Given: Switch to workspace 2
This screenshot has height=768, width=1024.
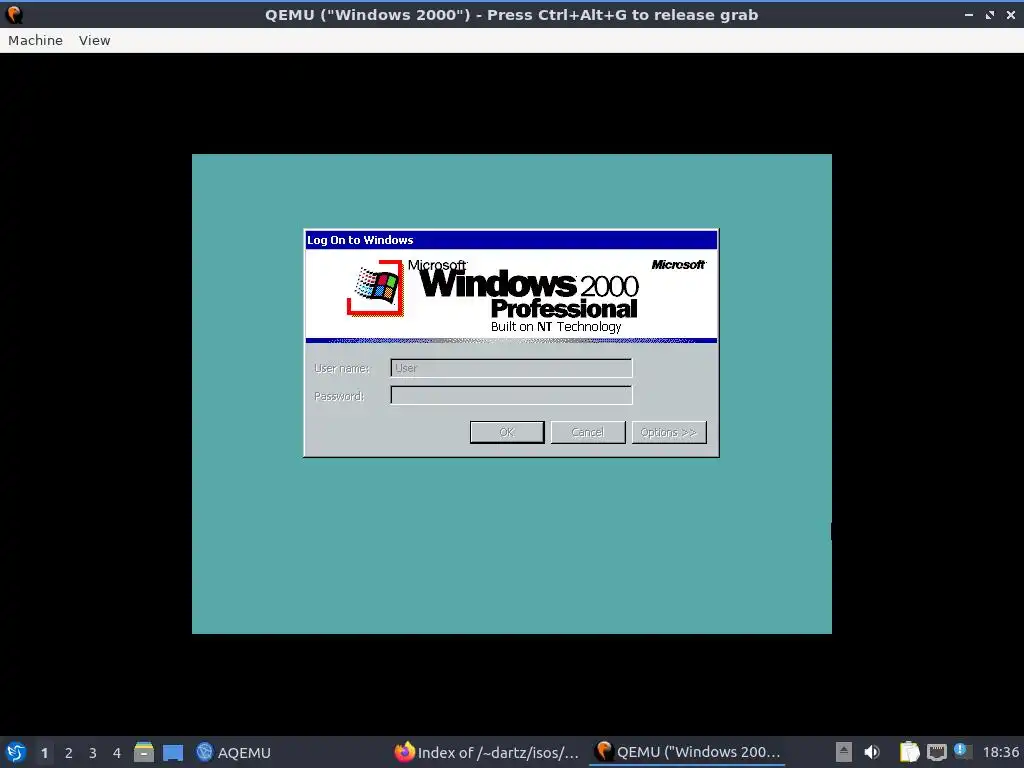Looking at the screenshot, I should coord(69,753).
